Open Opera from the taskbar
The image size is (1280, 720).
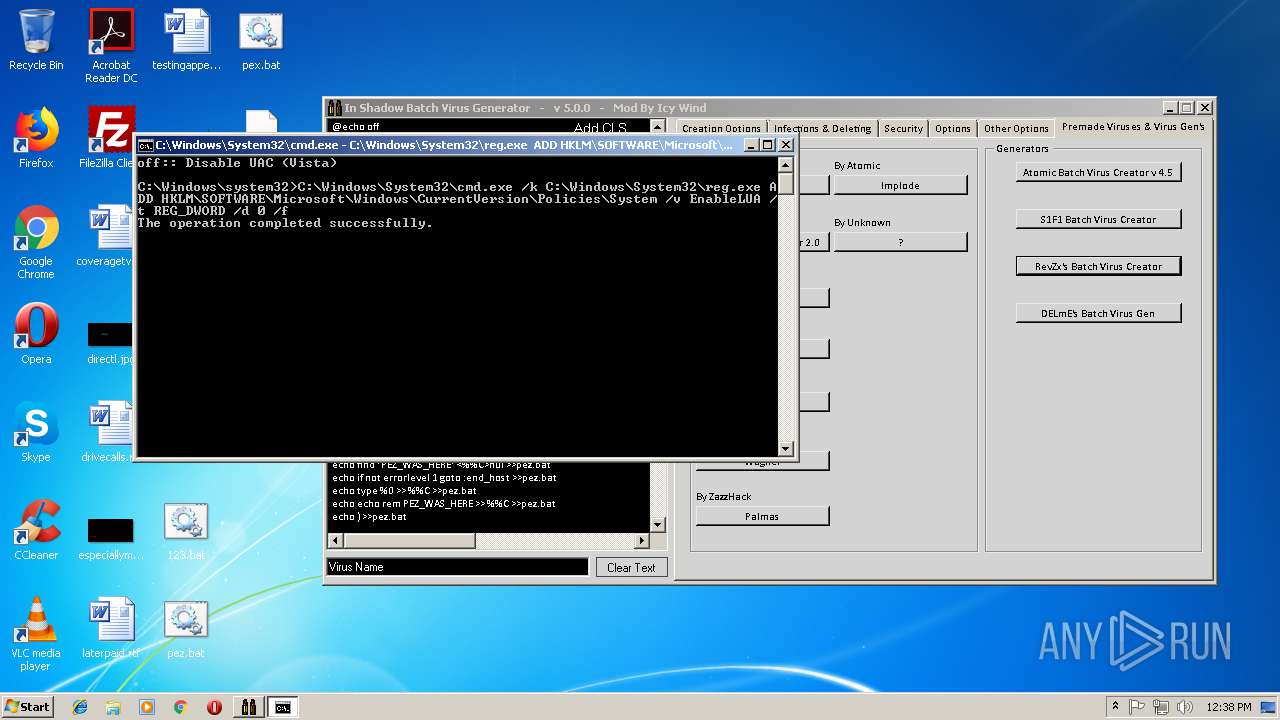(214, 707)
